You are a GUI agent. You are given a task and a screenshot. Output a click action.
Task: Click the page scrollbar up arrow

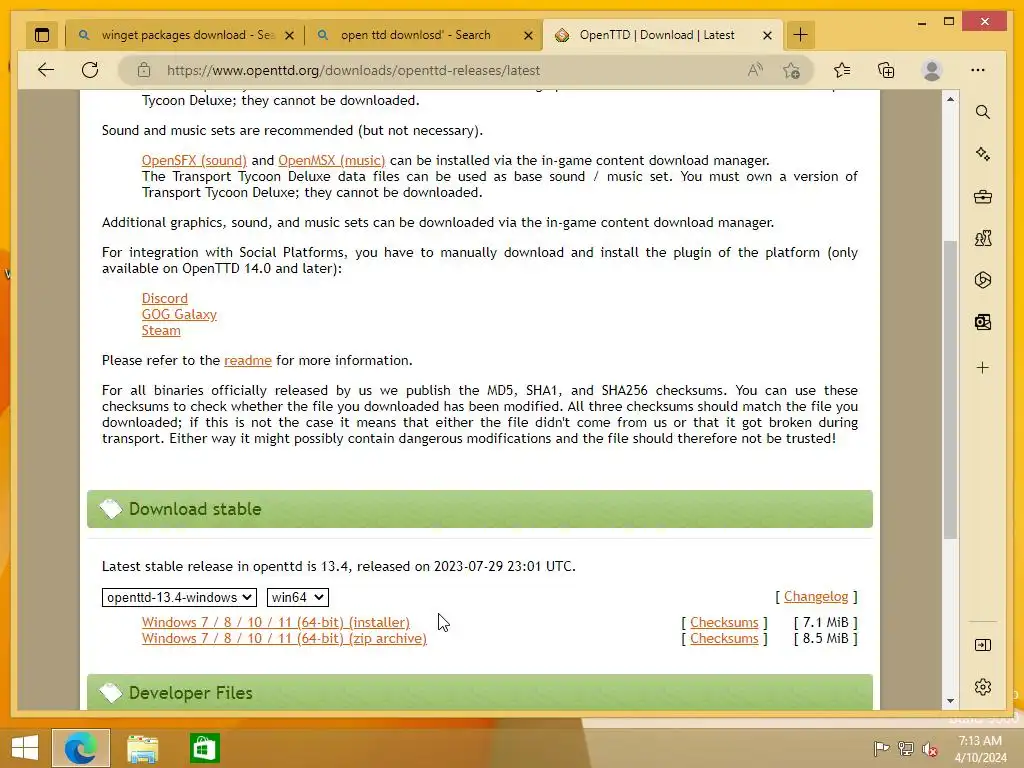(x=950, y=99)
